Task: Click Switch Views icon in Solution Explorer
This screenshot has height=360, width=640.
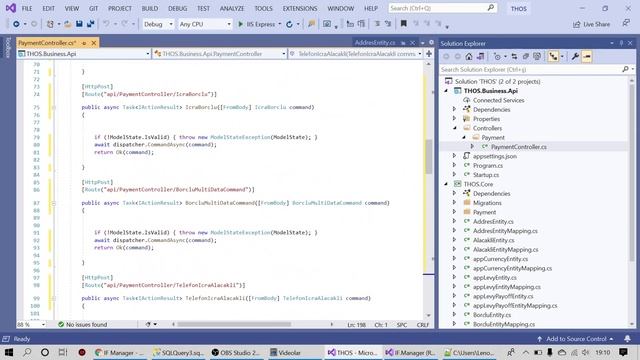Action: (480, 57)
